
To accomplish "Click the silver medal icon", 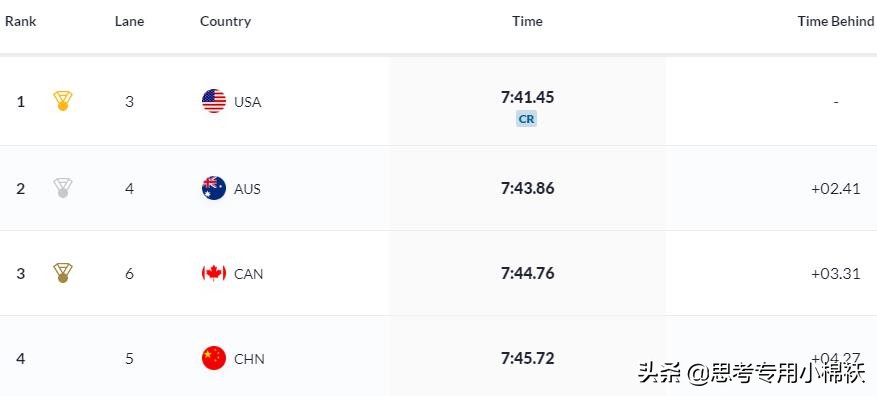I will click(63, 188).
